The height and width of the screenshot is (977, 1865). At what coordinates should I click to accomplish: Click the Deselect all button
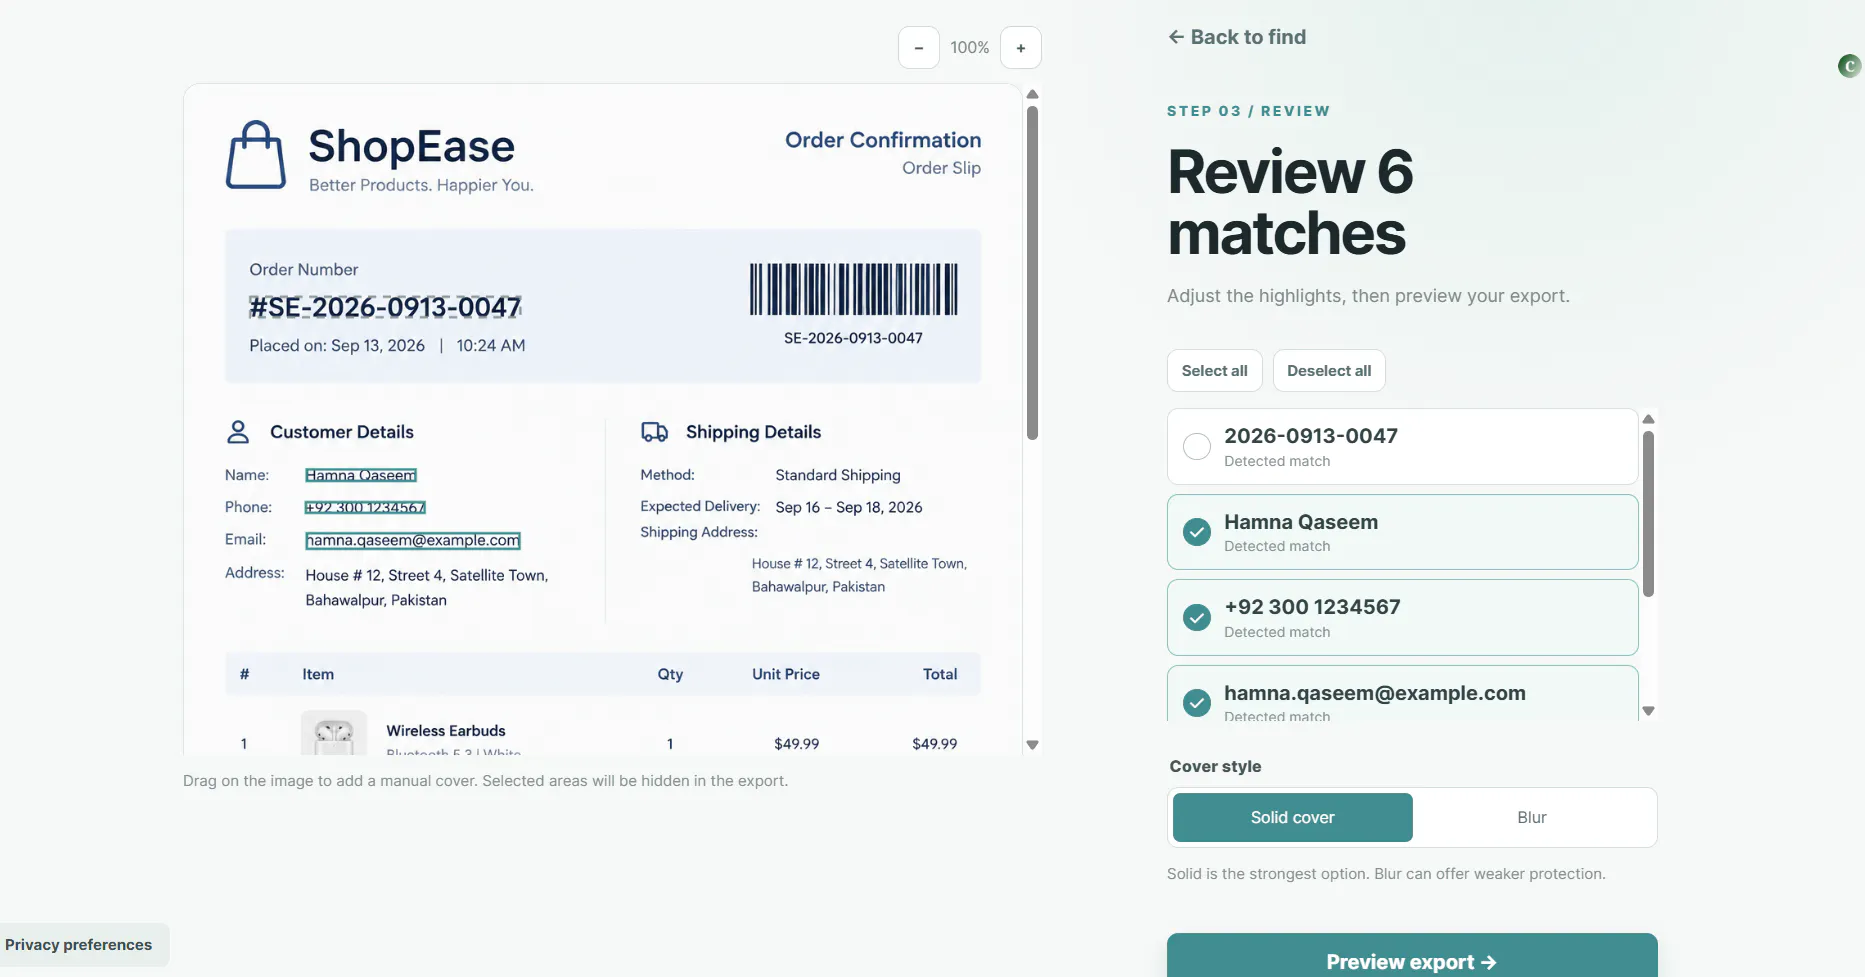[1328, 371]
